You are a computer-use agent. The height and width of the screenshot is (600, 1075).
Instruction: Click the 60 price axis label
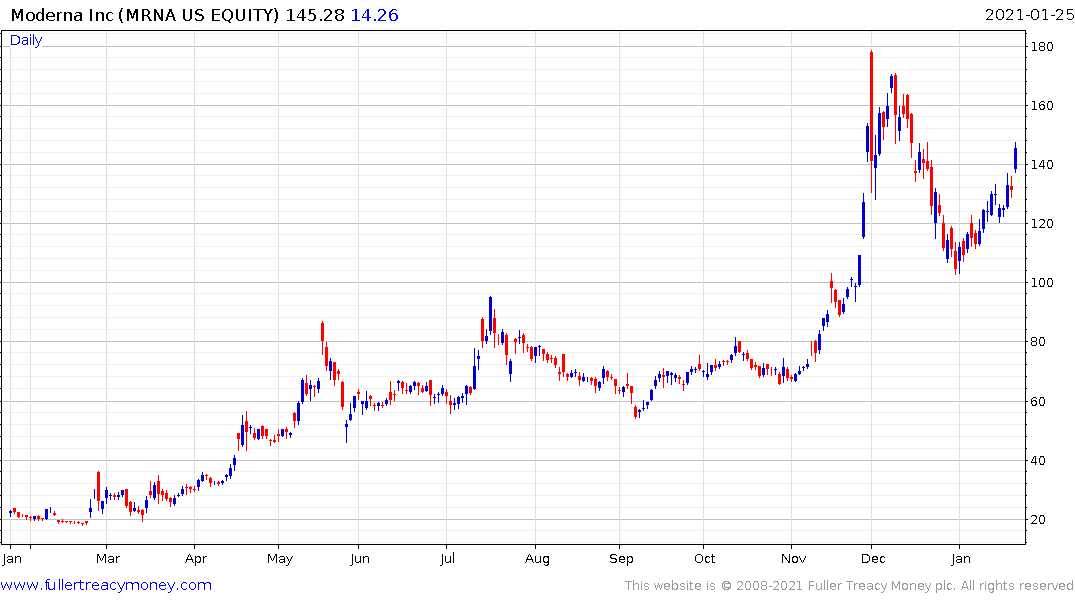coord(1038,401)
